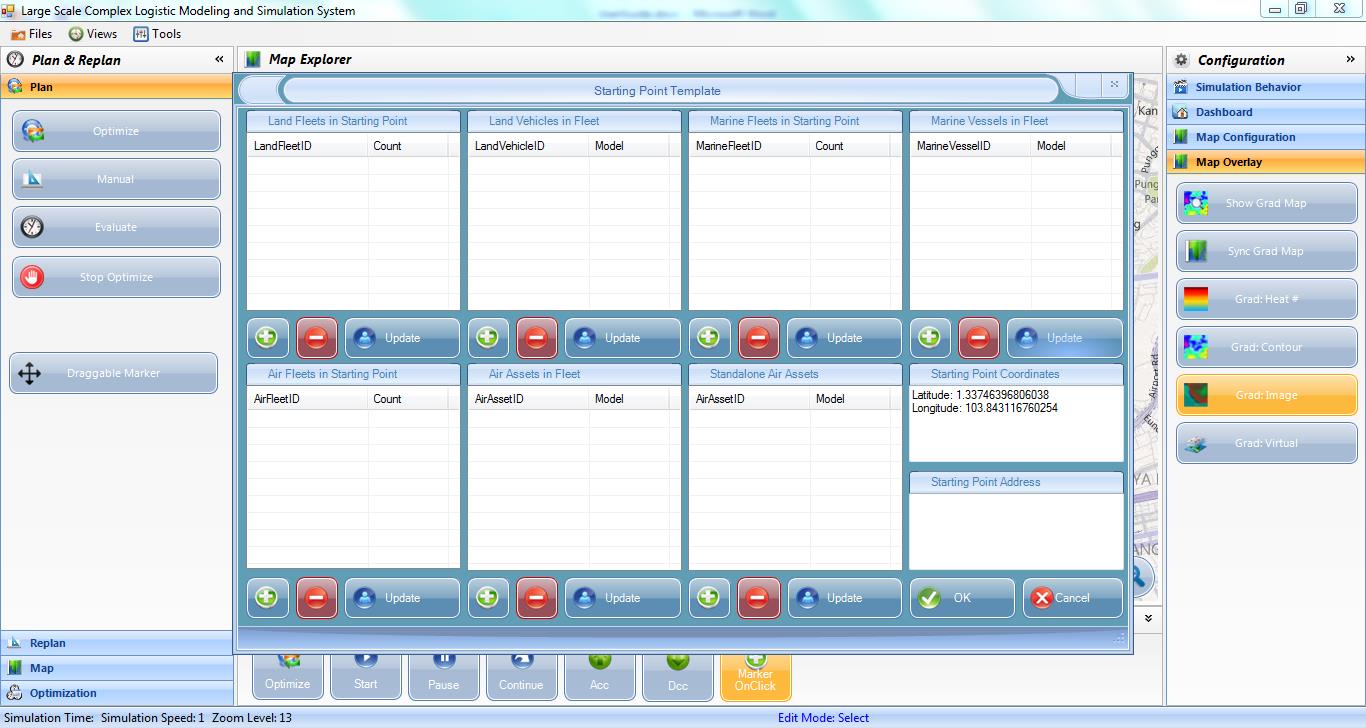This screenshot has height=728, width=1366.
Task: Remove an Air Fleet with the red minus icon
Action: (317, 597)
